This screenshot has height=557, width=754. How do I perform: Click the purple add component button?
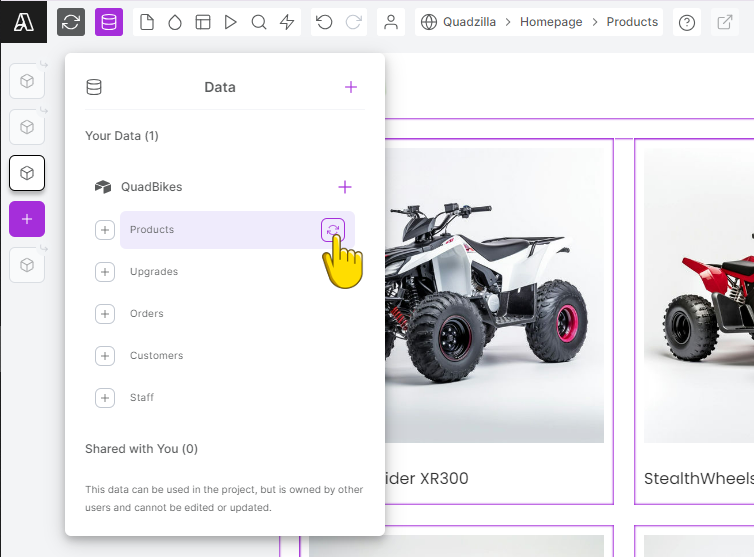point(27,219)
